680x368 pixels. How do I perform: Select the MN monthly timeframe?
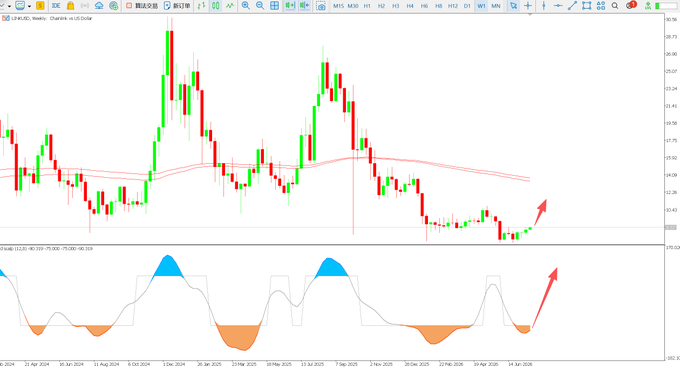pos(496,6)
